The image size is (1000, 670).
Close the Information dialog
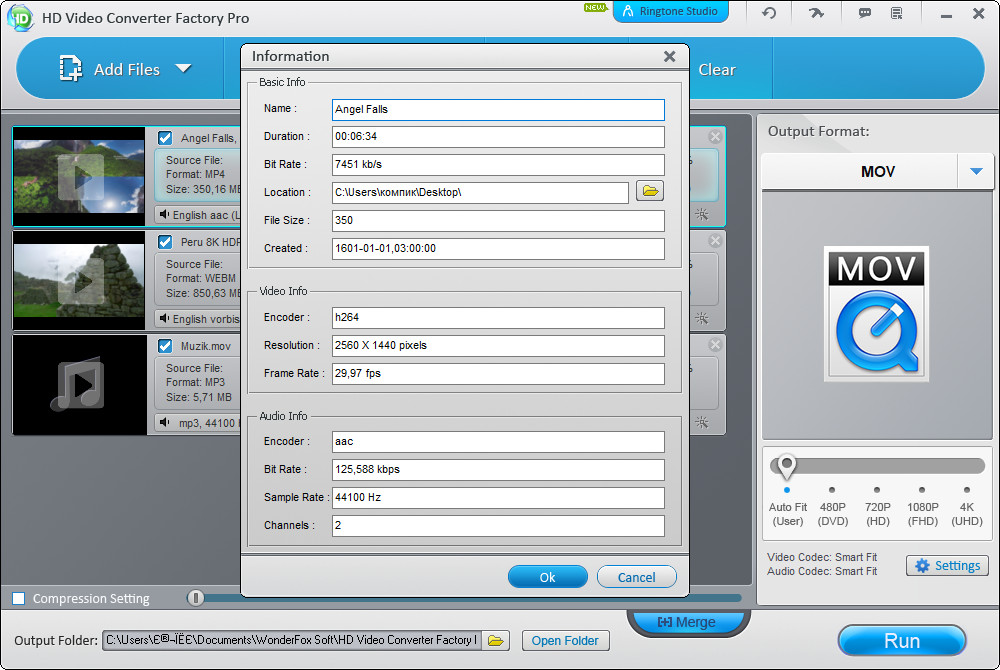coord(669,56)
